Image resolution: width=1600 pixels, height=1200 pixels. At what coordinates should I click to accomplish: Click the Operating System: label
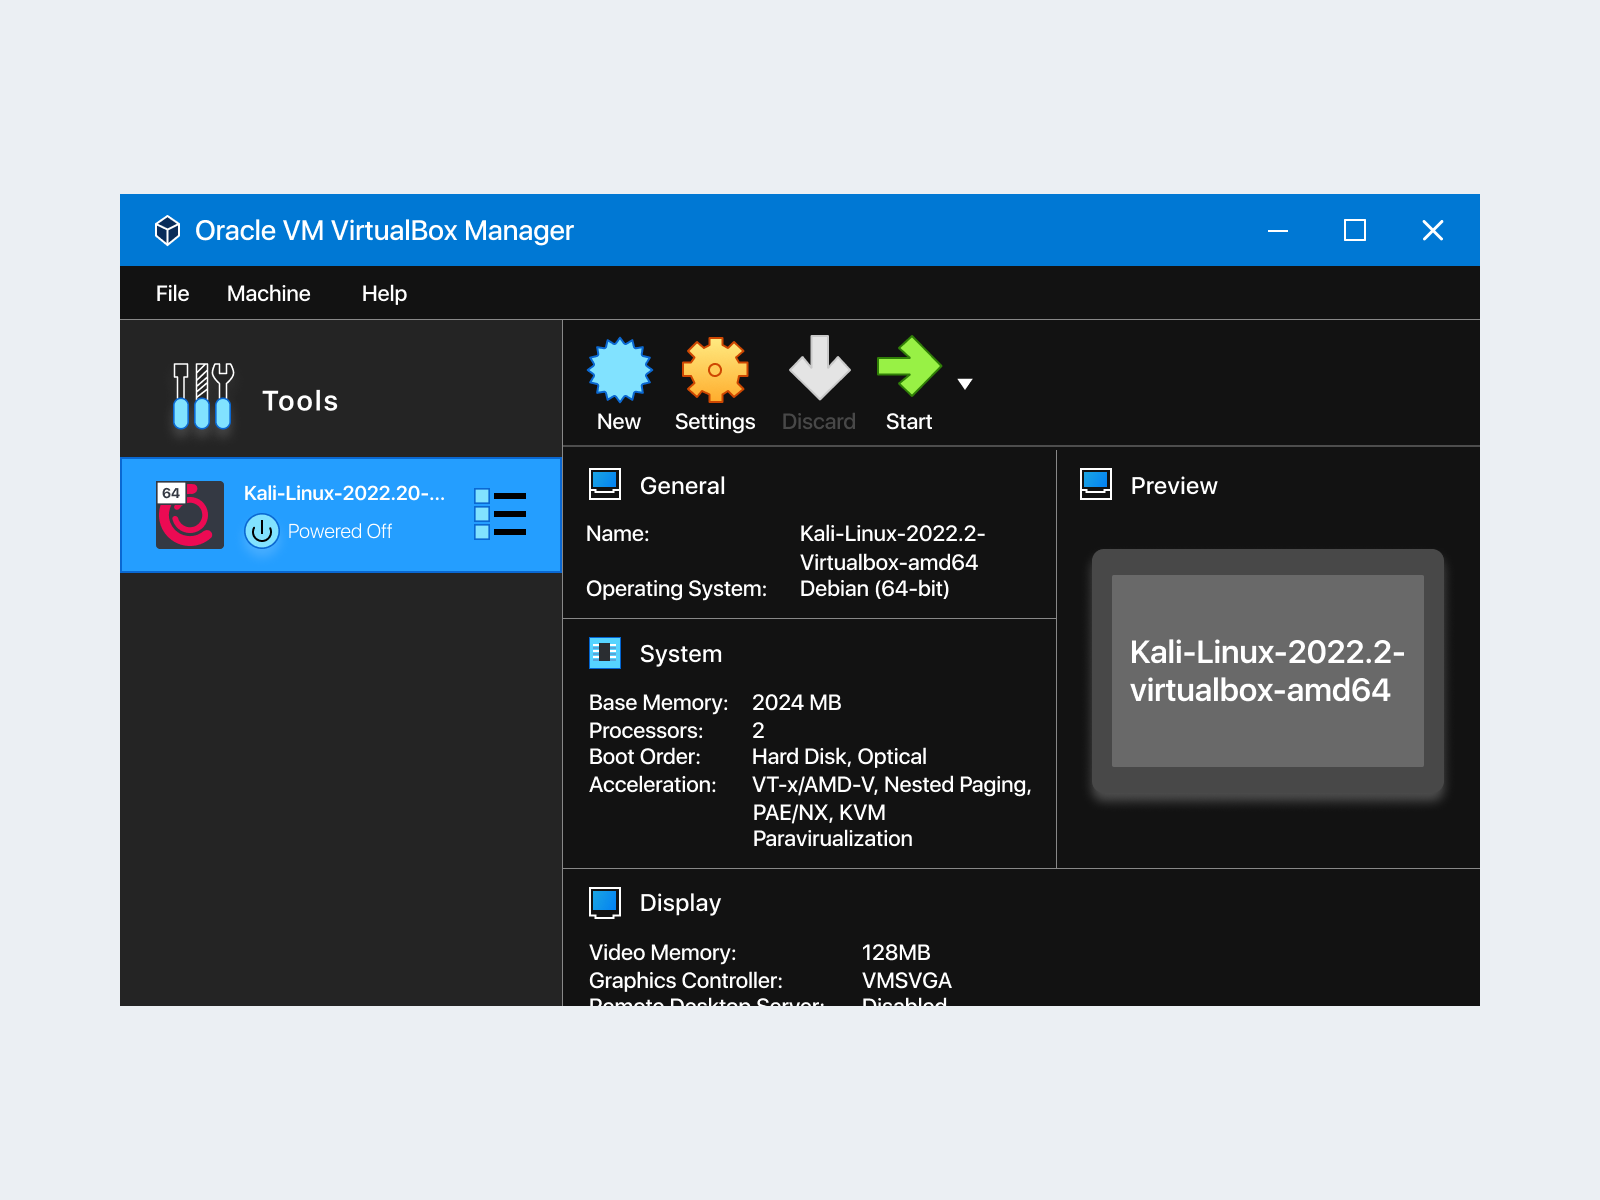[677, 588]
